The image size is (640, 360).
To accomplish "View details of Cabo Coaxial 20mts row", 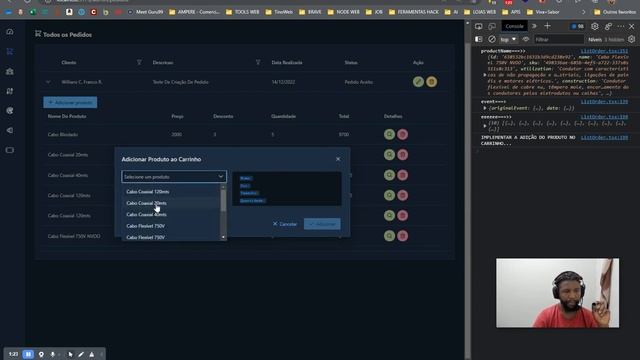I will tap(389, 155).
